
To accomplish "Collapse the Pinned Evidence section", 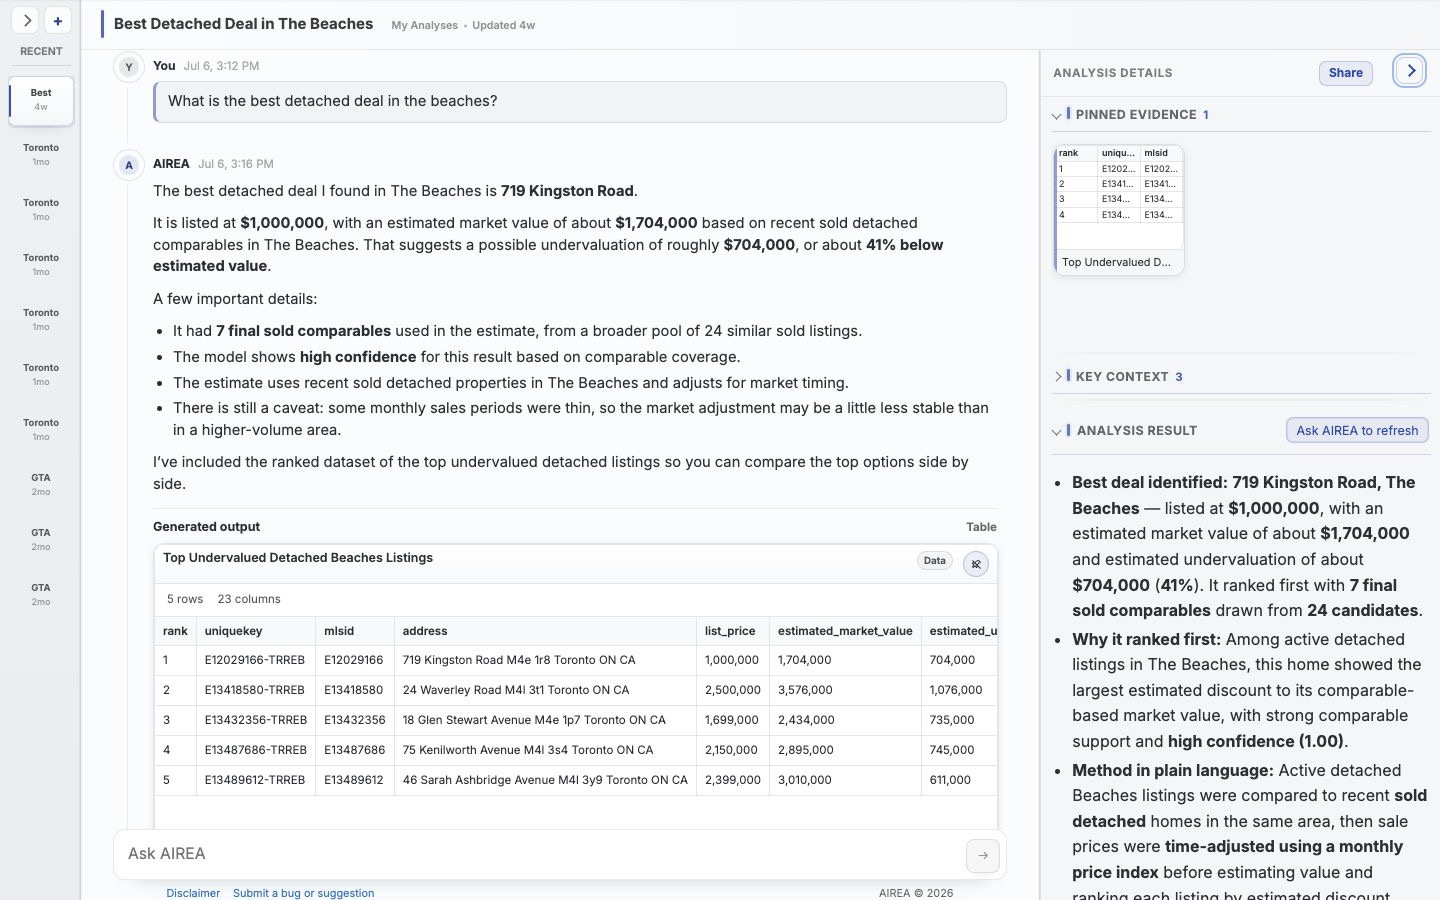I will (1057, 116).
